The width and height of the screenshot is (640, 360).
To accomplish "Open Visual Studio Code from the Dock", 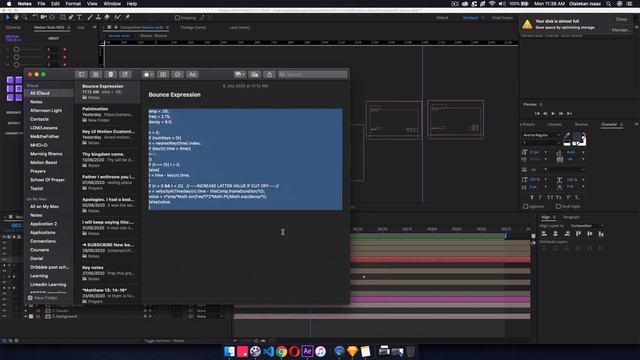I will click(x=268, y=351).
